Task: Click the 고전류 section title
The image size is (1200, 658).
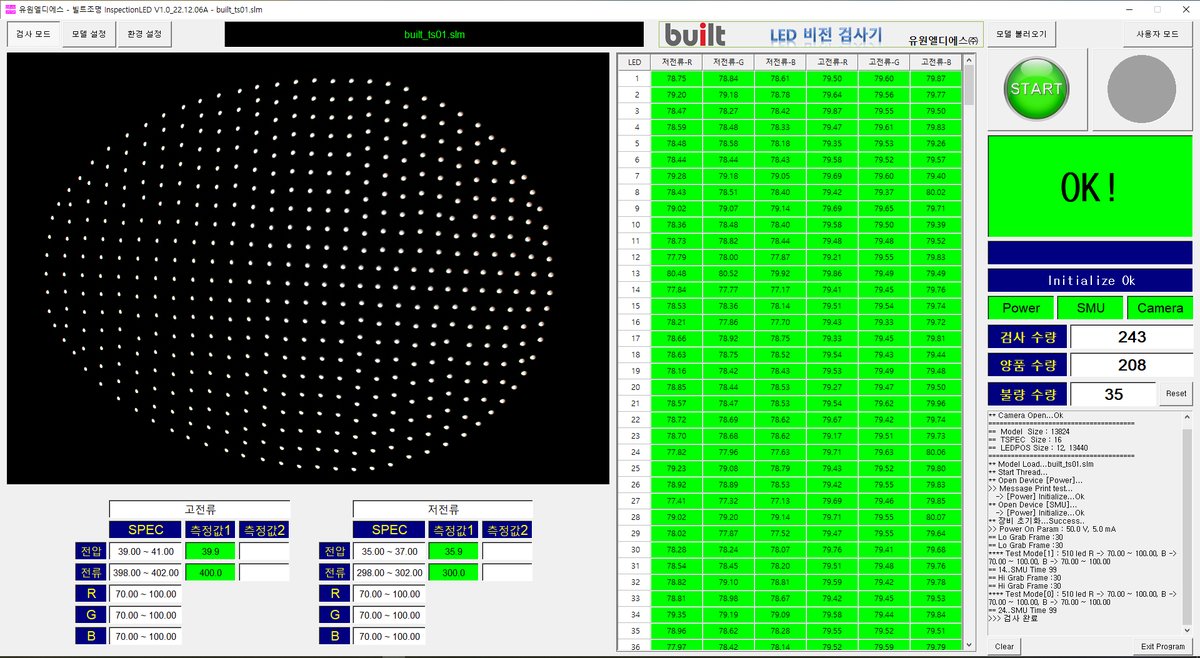Action: [x=199, y=509]
